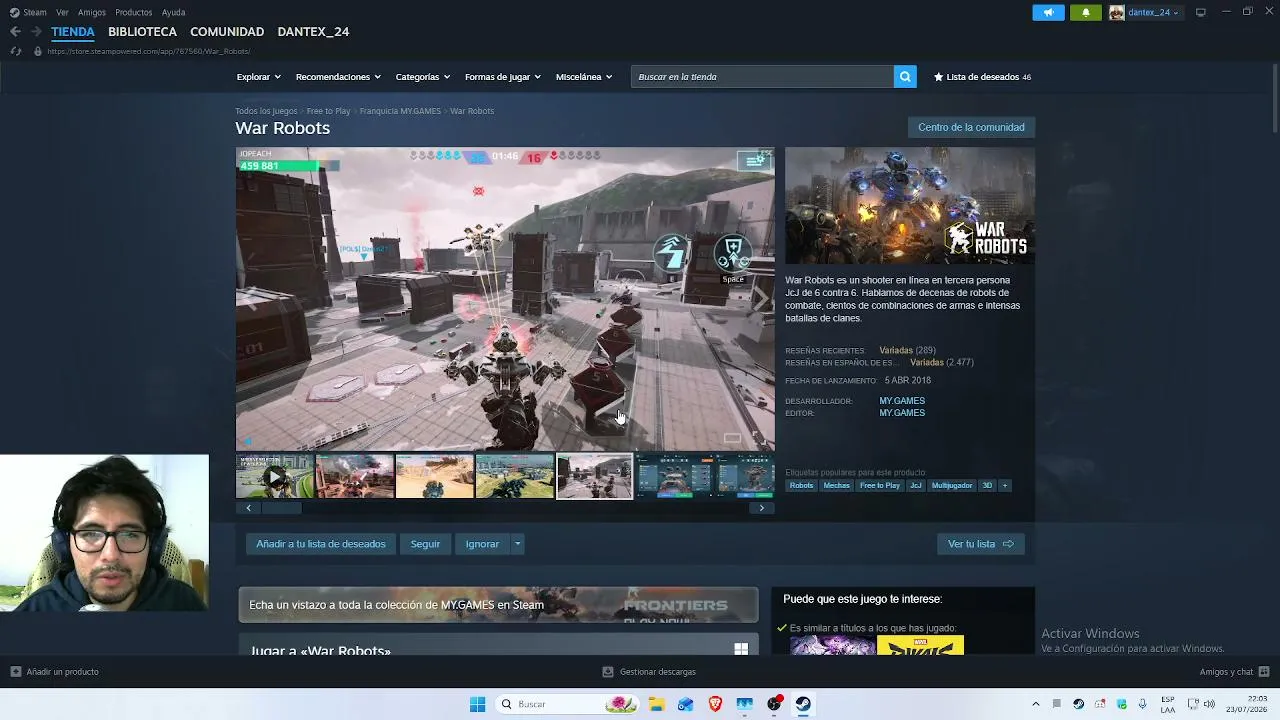
Task: Switch to the TIENDA tab
Action: (x=73, y=32)
